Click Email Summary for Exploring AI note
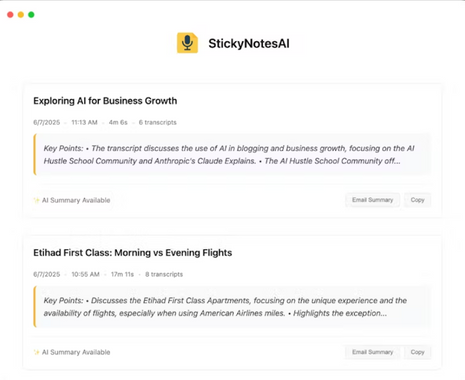Screen dimensions: 465x380 click(372, 200)
